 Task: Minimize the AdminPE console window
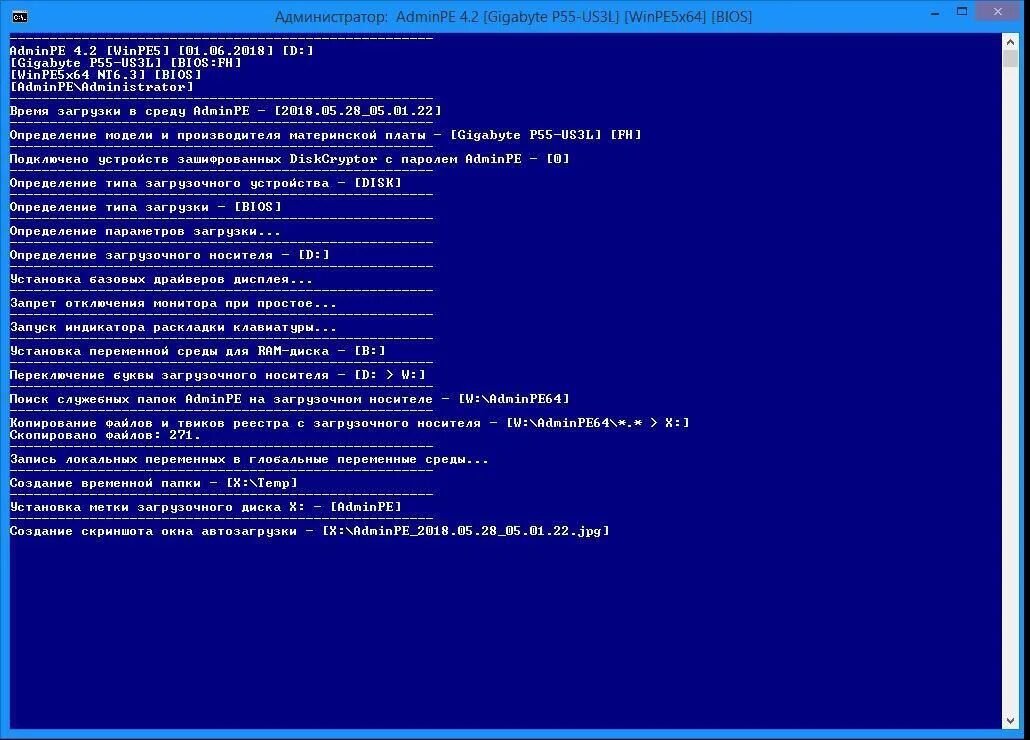[935, 12]
